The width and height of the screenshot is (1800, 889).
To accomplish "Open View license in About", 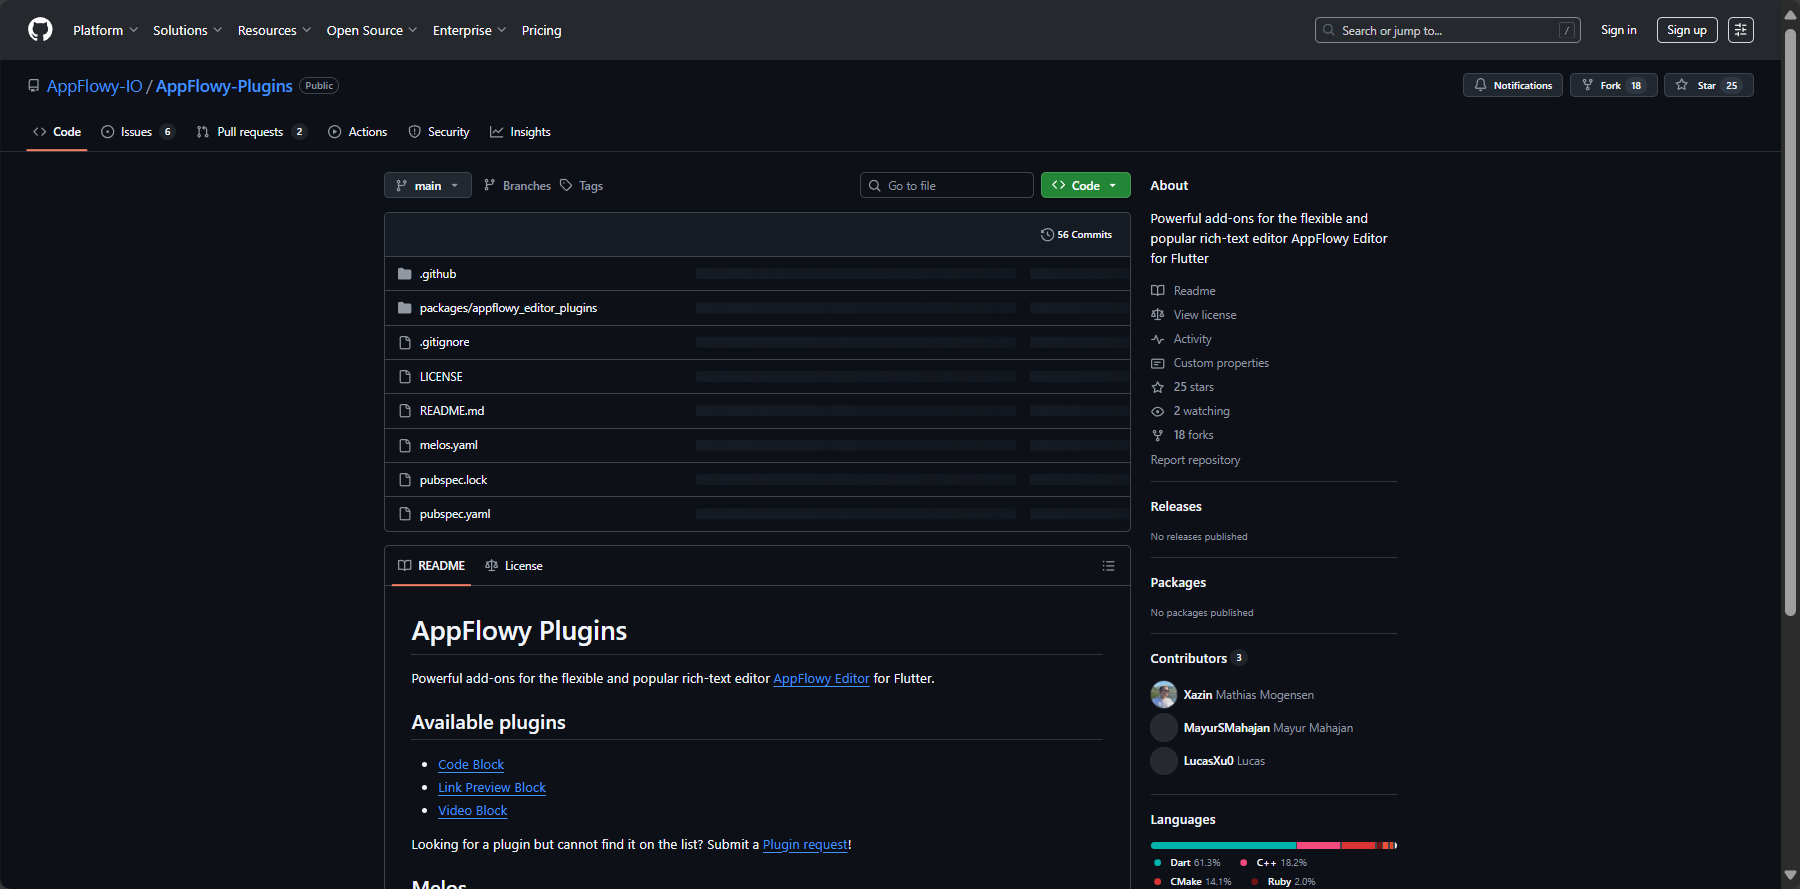I will tap(1194, 315).
